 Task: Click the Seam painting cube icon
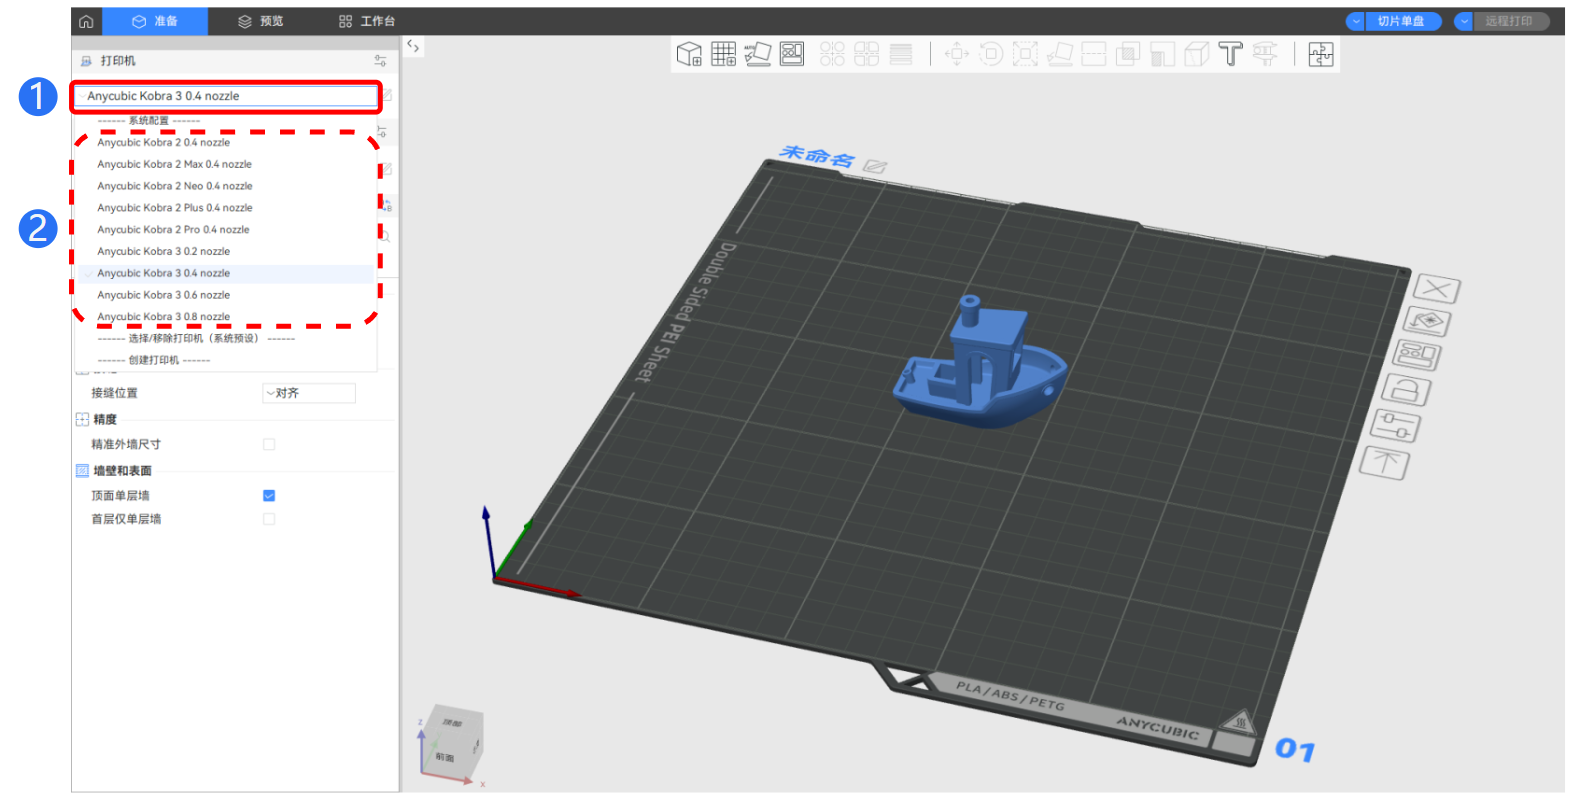(x=1197, y=54)
